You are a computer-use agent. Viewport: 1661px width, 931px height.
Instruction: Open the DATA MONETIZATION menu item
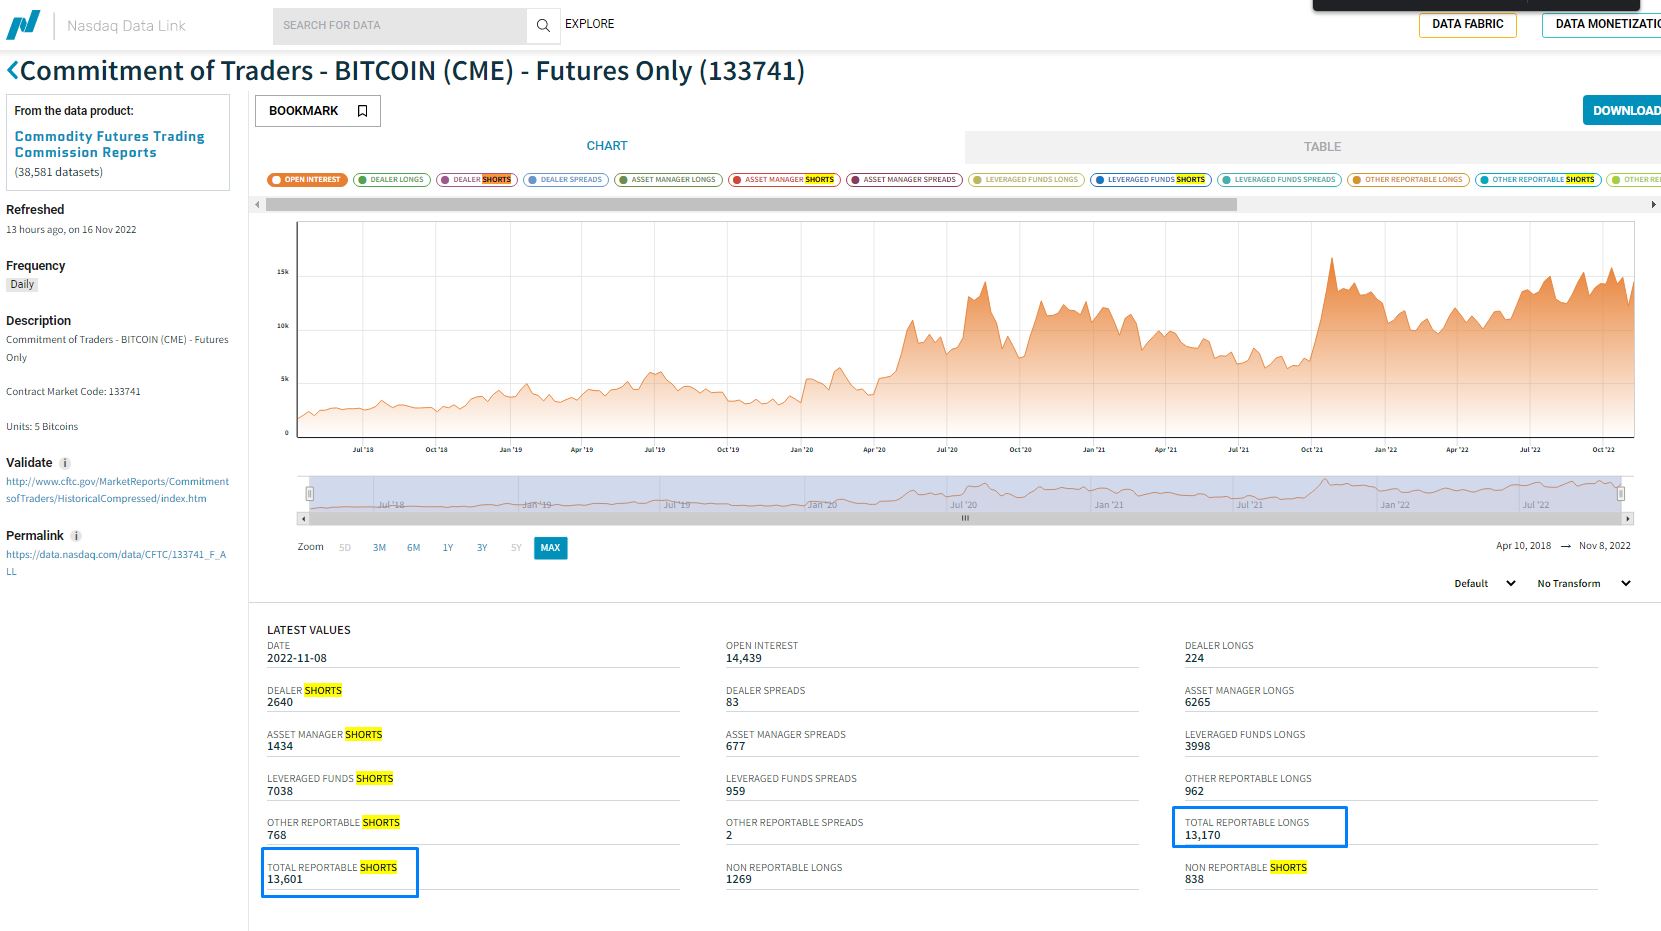click(x=1601, y=25)
